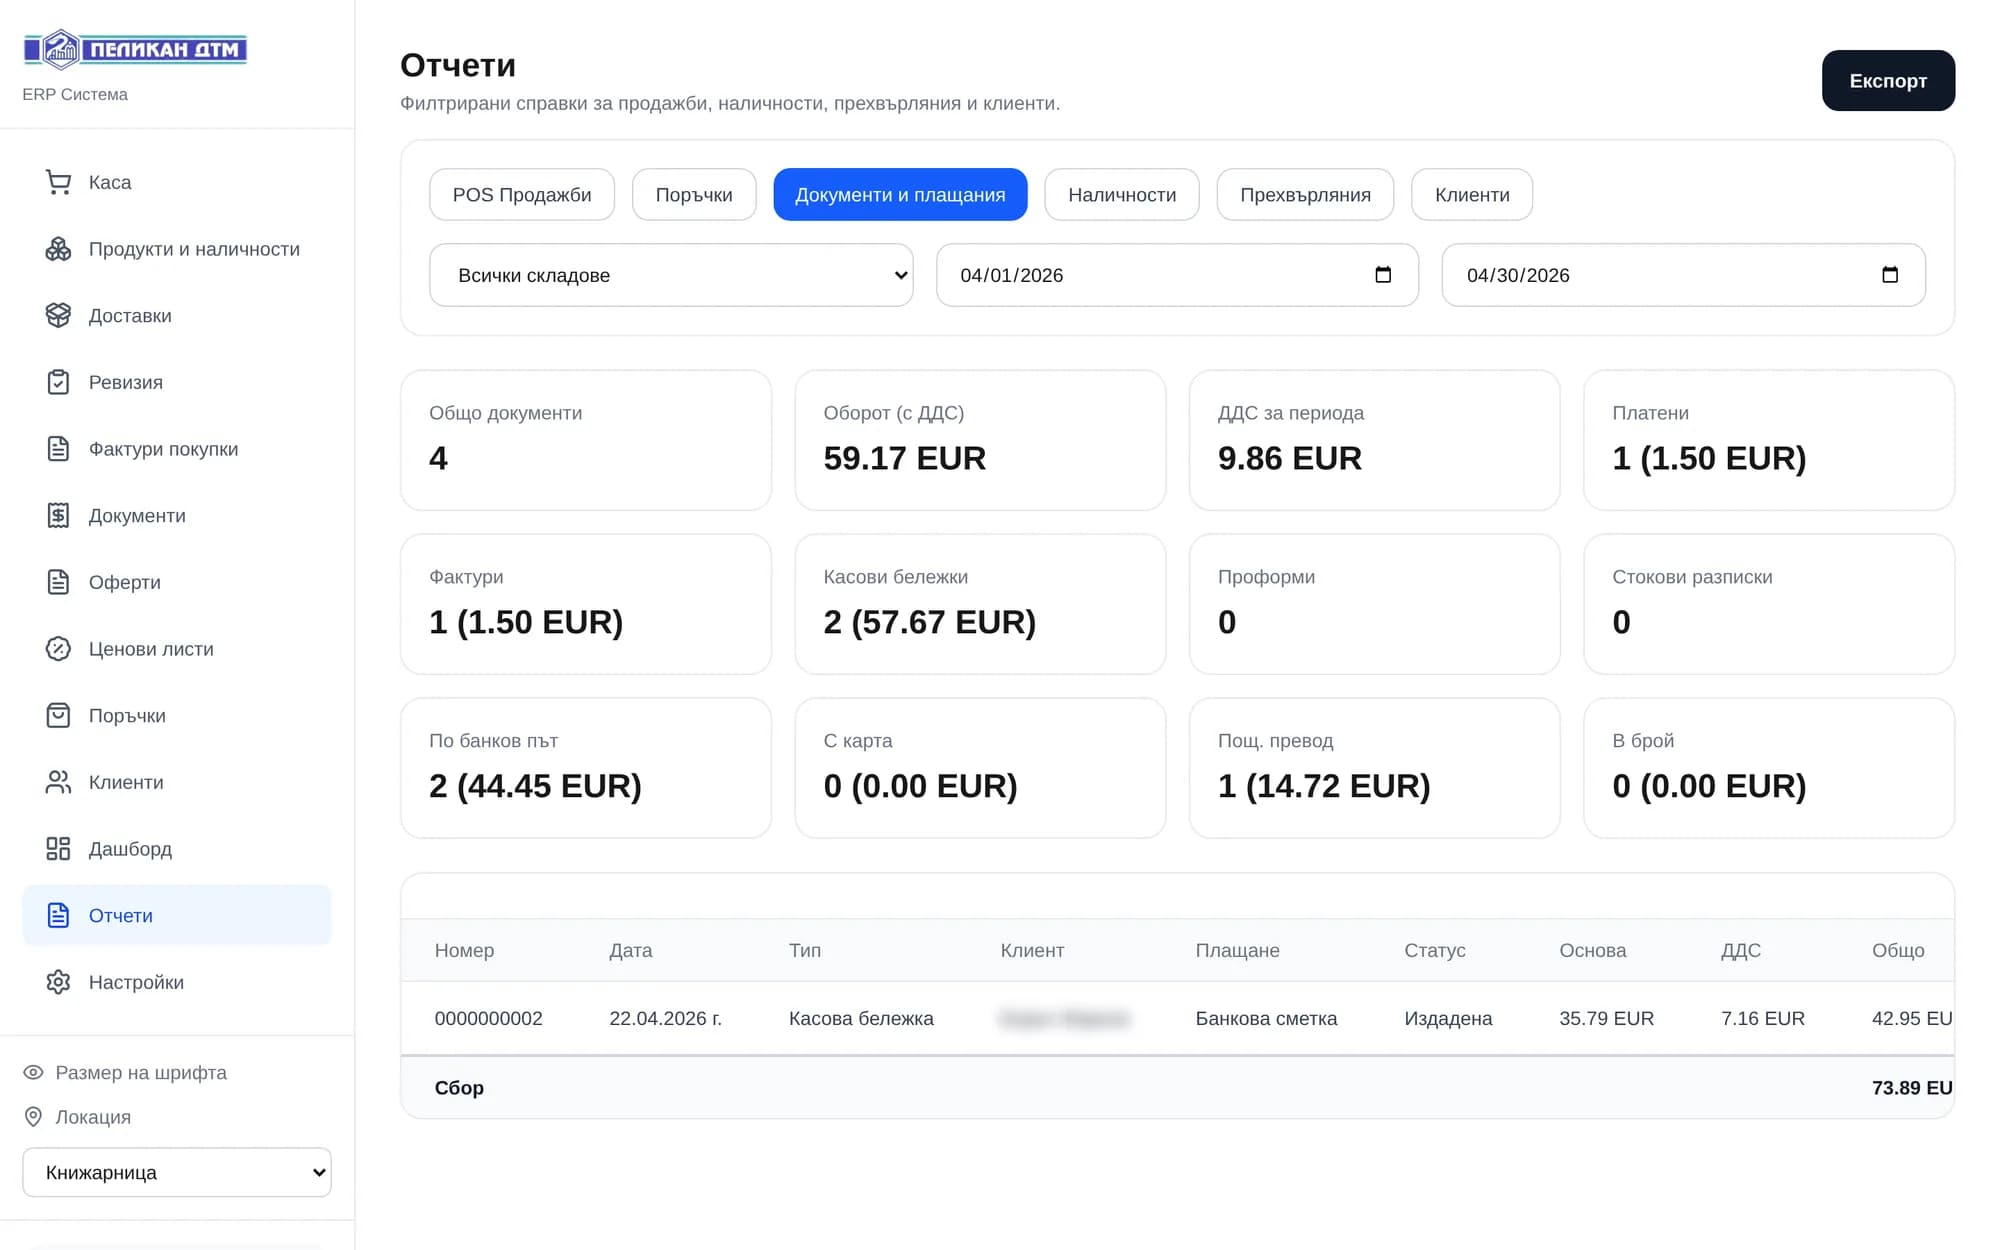Screen dimensions: 2000x1250
Task: Click the Касови бележки summary card
Action: click(980, 604)
